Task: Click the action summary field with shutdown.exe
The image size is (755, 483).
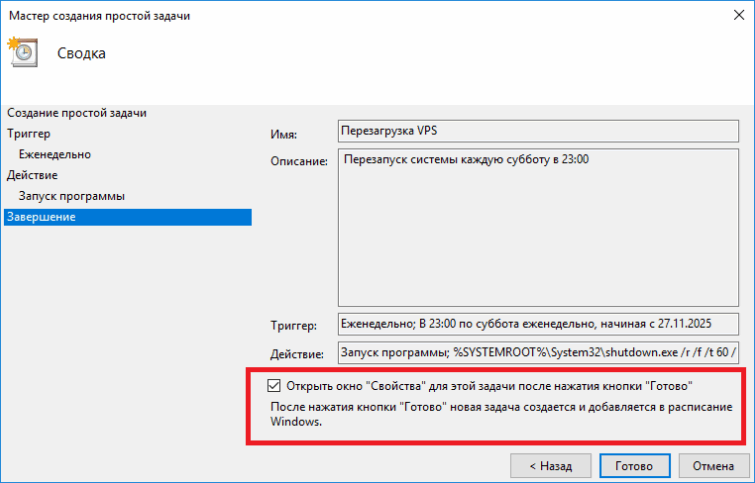Action: point(538,353)
